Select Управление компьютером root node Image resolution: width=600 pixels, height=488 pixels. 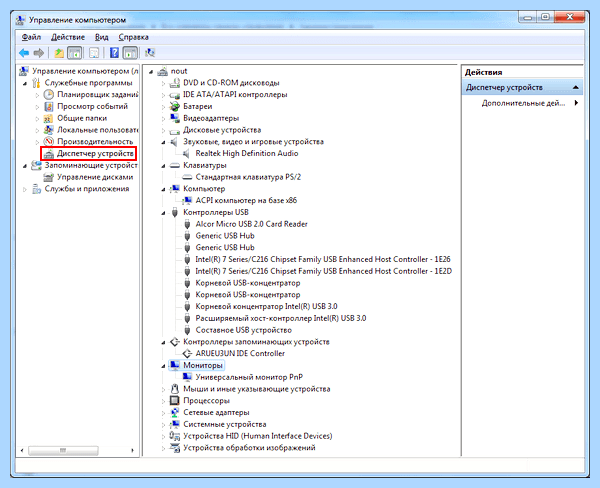coord(85,71)
